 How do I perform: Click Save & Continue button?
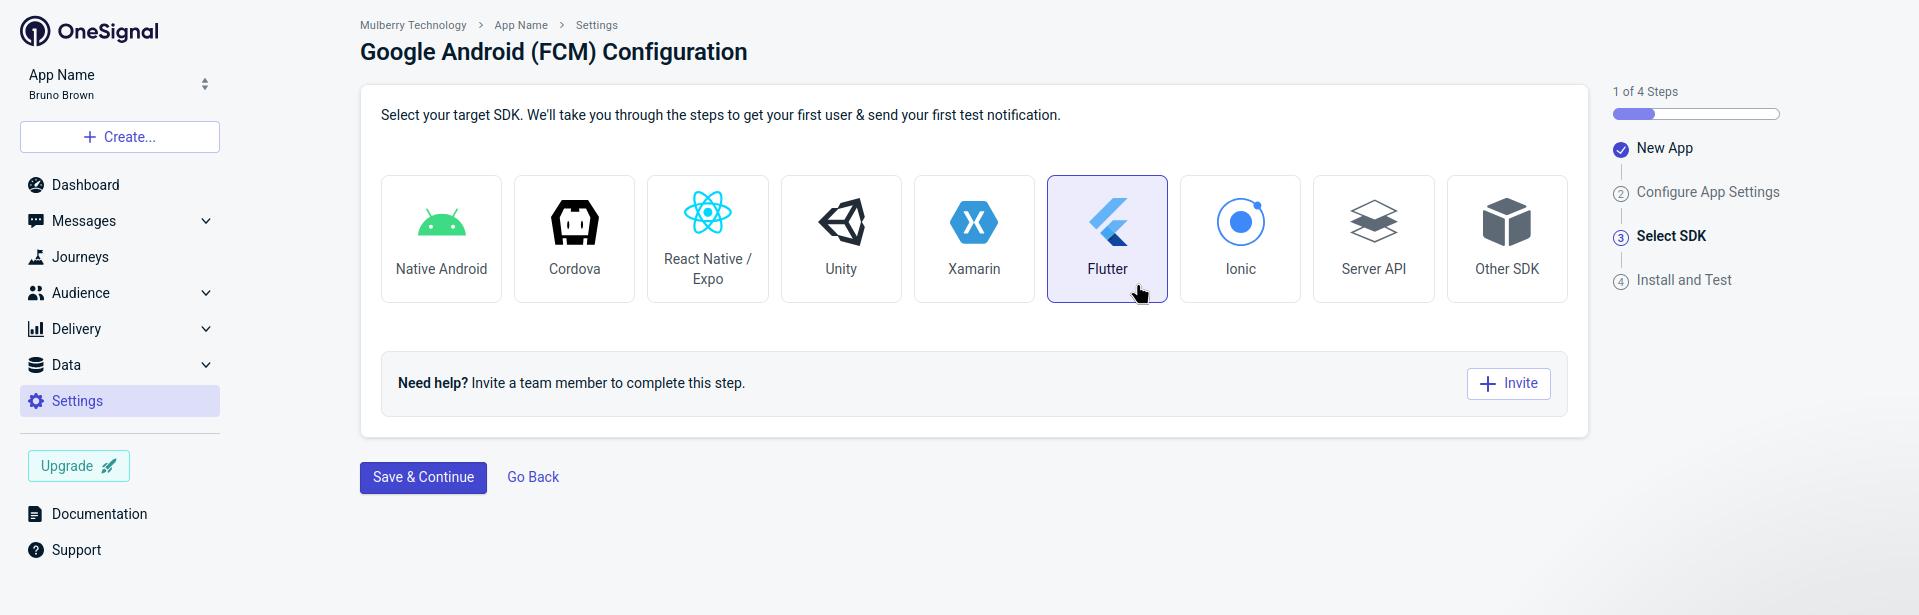pyautogui.click(x=423, y=478)
